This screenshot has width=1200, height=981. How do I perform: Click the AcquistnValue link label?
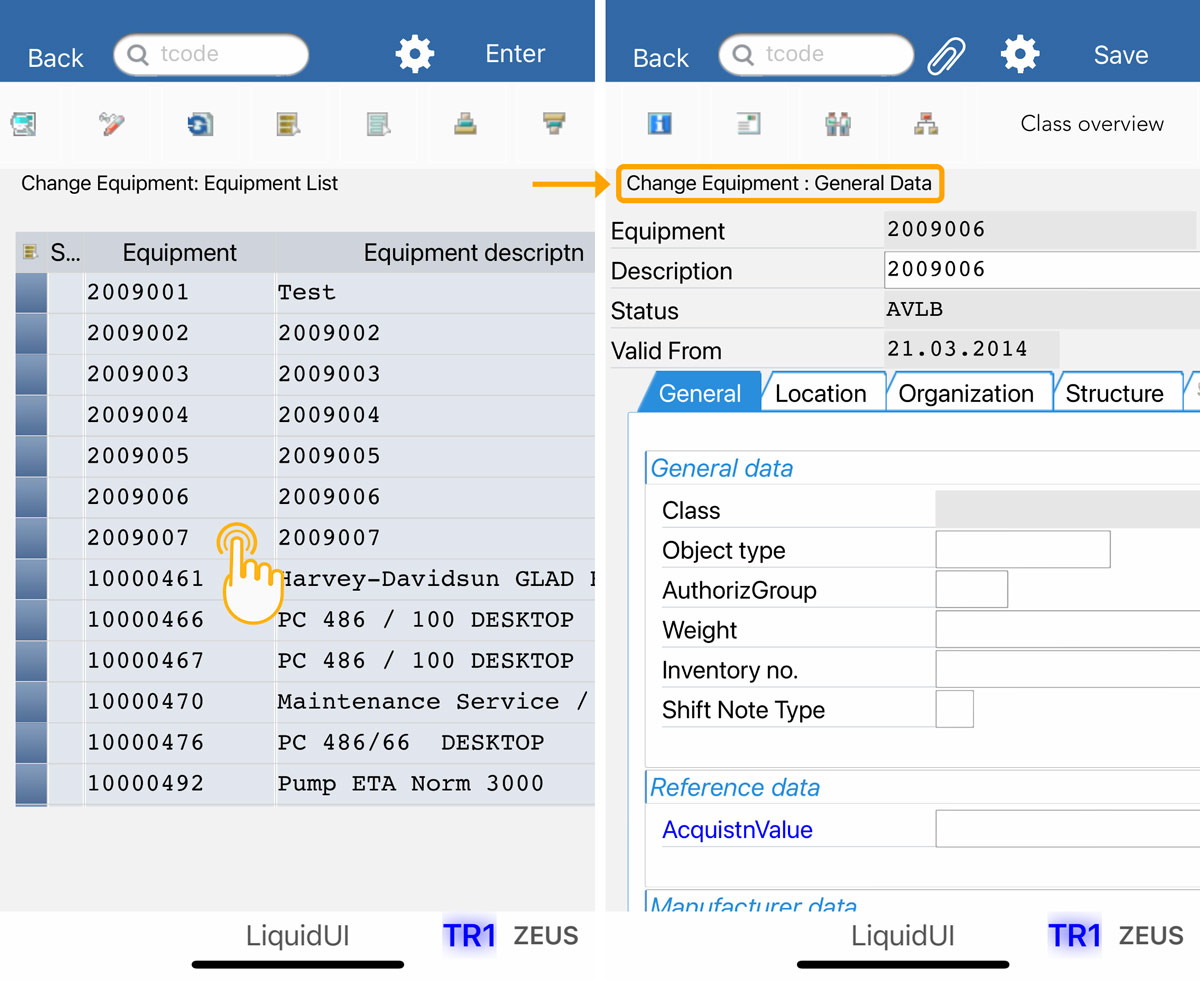[737, 830]
